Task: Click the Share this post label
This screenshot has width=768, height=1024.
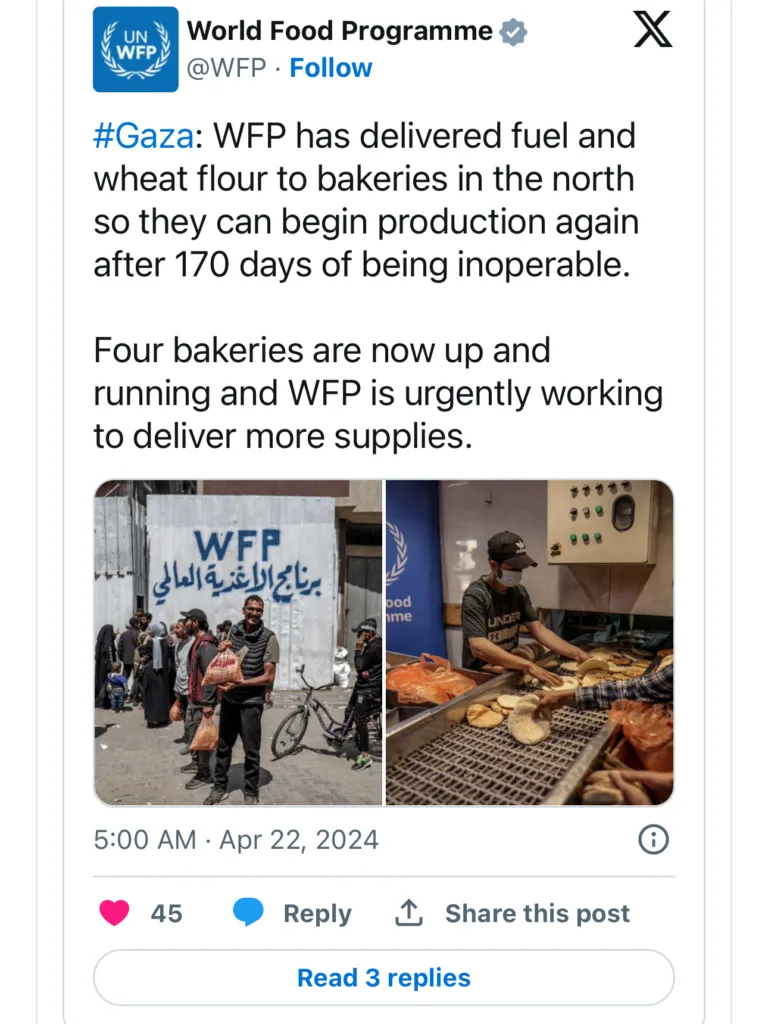Action: tap(537, 913)
